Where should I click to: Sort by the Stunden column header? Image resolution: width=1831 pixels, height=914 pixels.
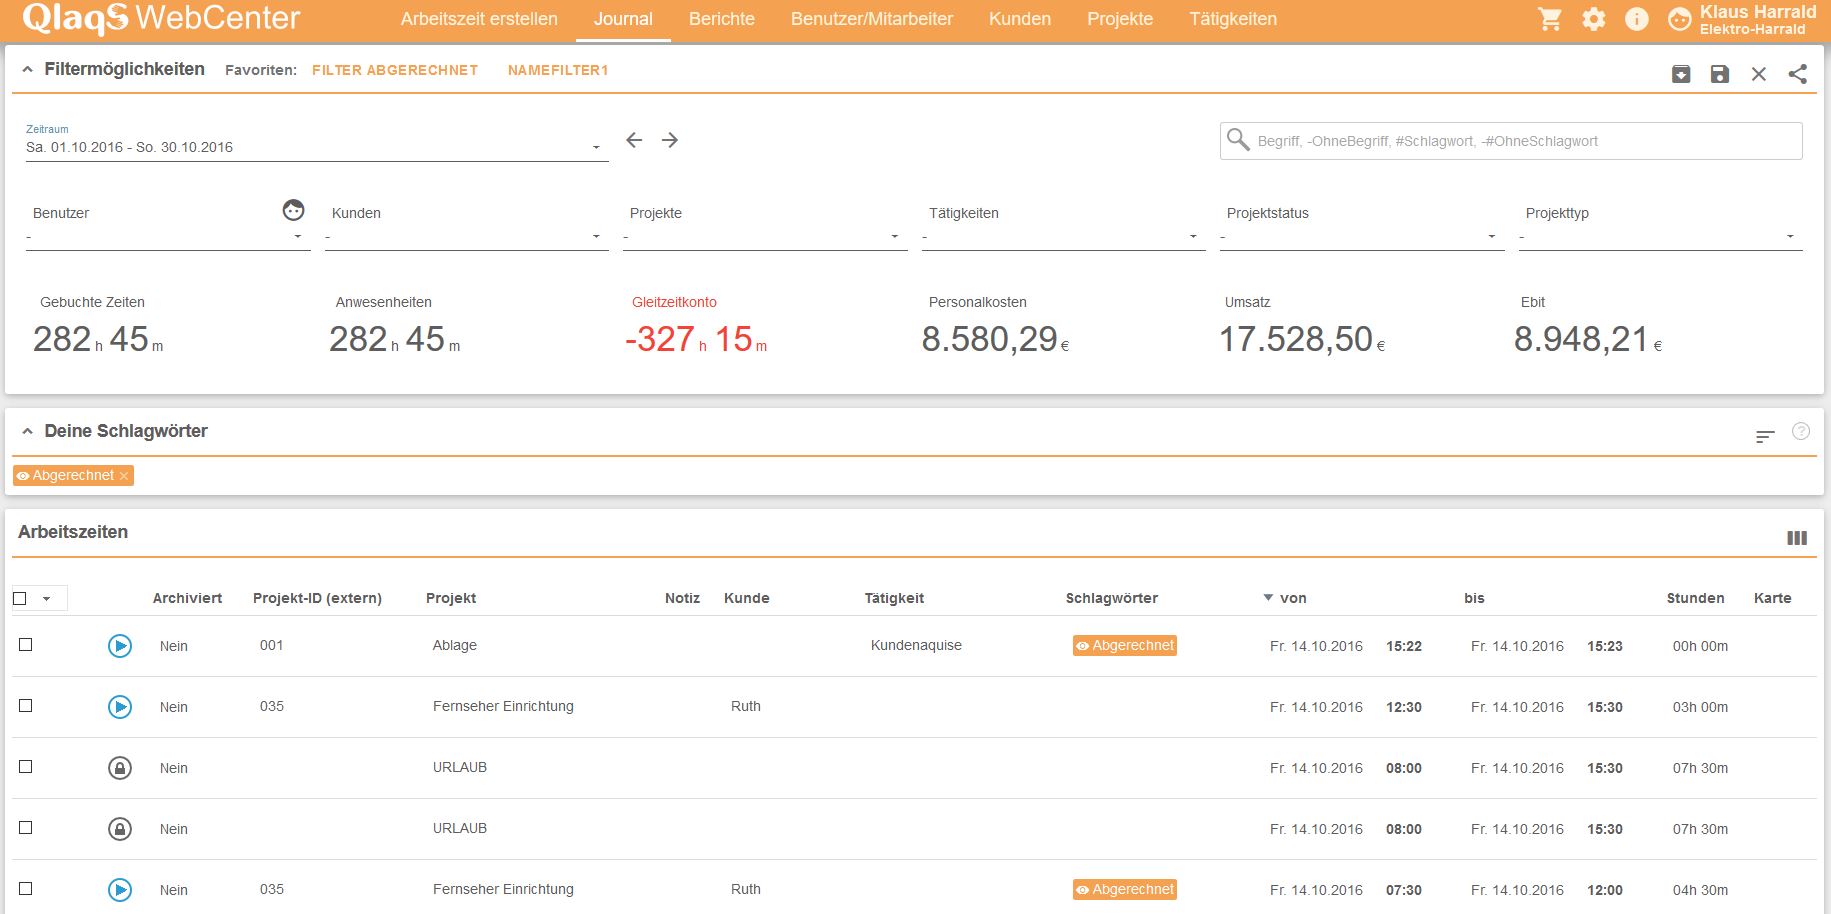click(1695, 598)
